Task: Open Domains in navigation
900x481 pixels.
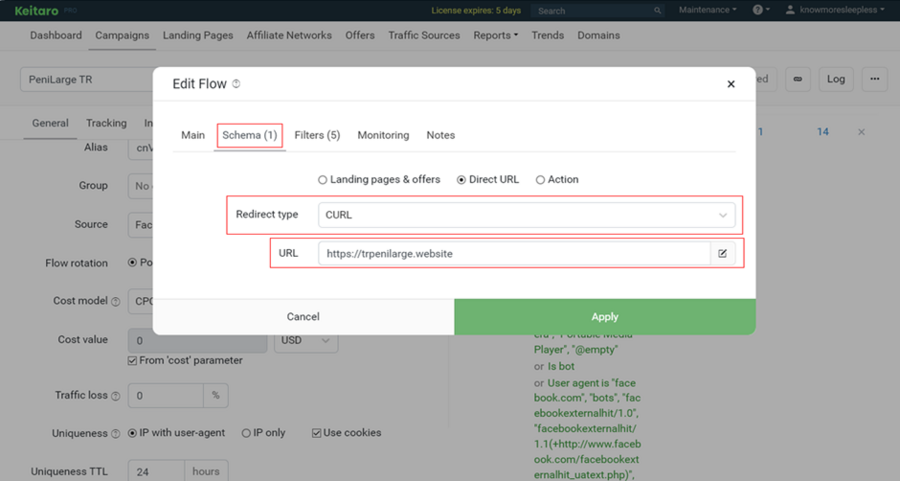Action: 599,36
